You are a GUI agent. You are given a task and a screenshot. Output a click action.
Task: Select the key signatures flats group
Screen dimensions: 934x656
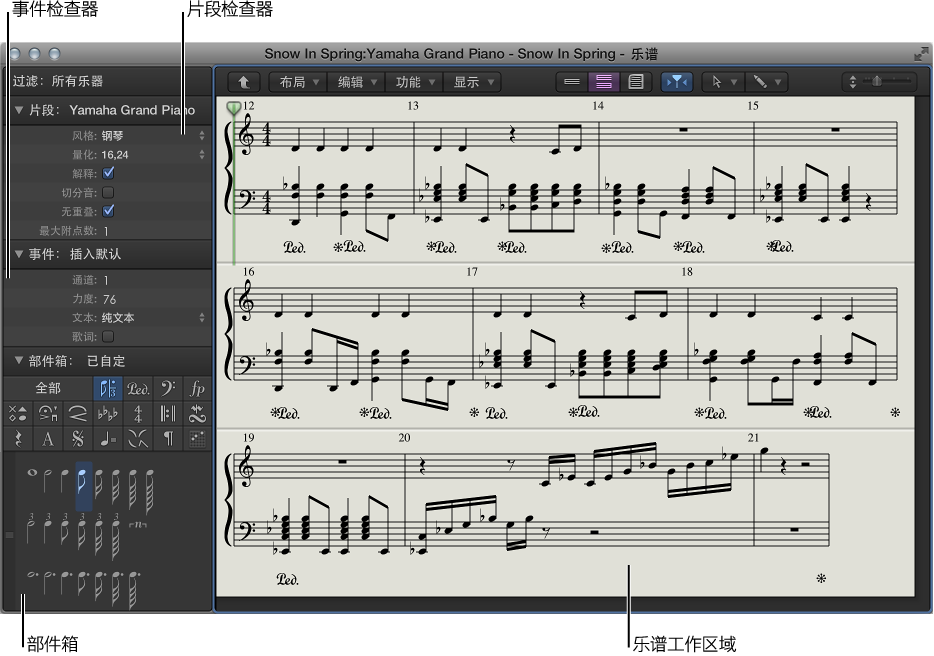point(108,414)
